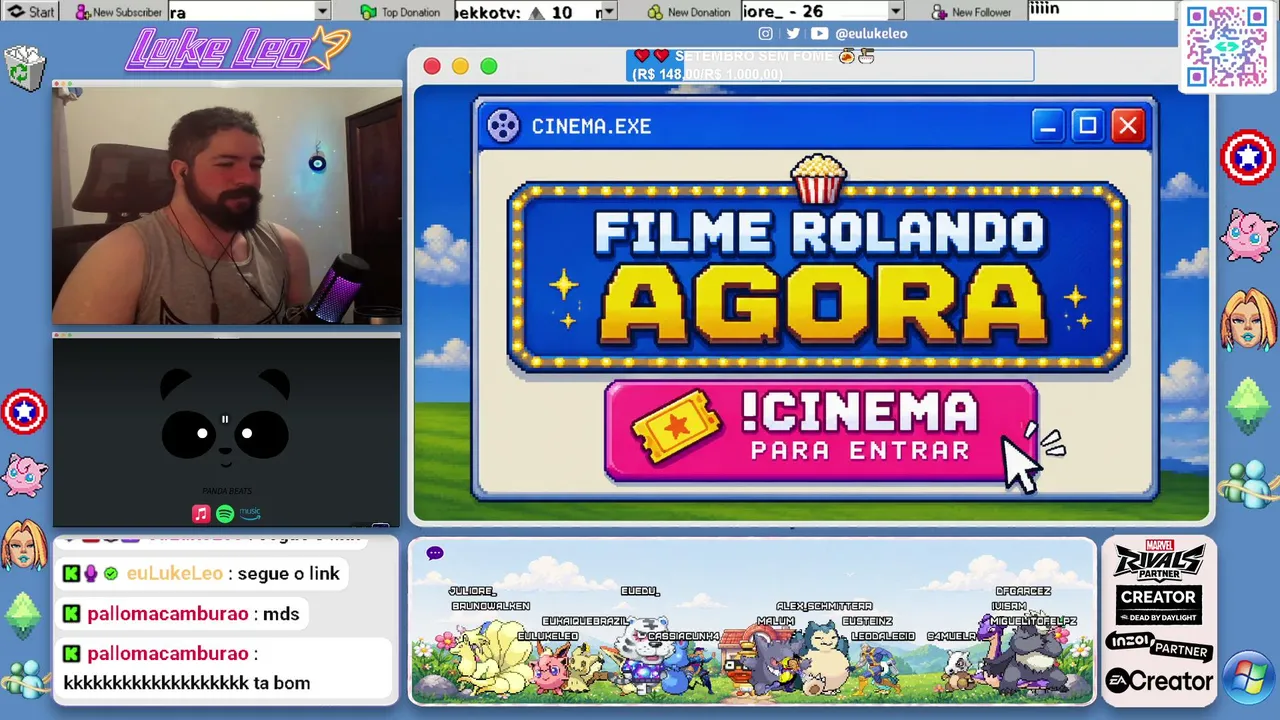Open the Start button in the top bar
Image resolution: width=1280 pixels, height=720 pixels.
[x=30, y=12]
